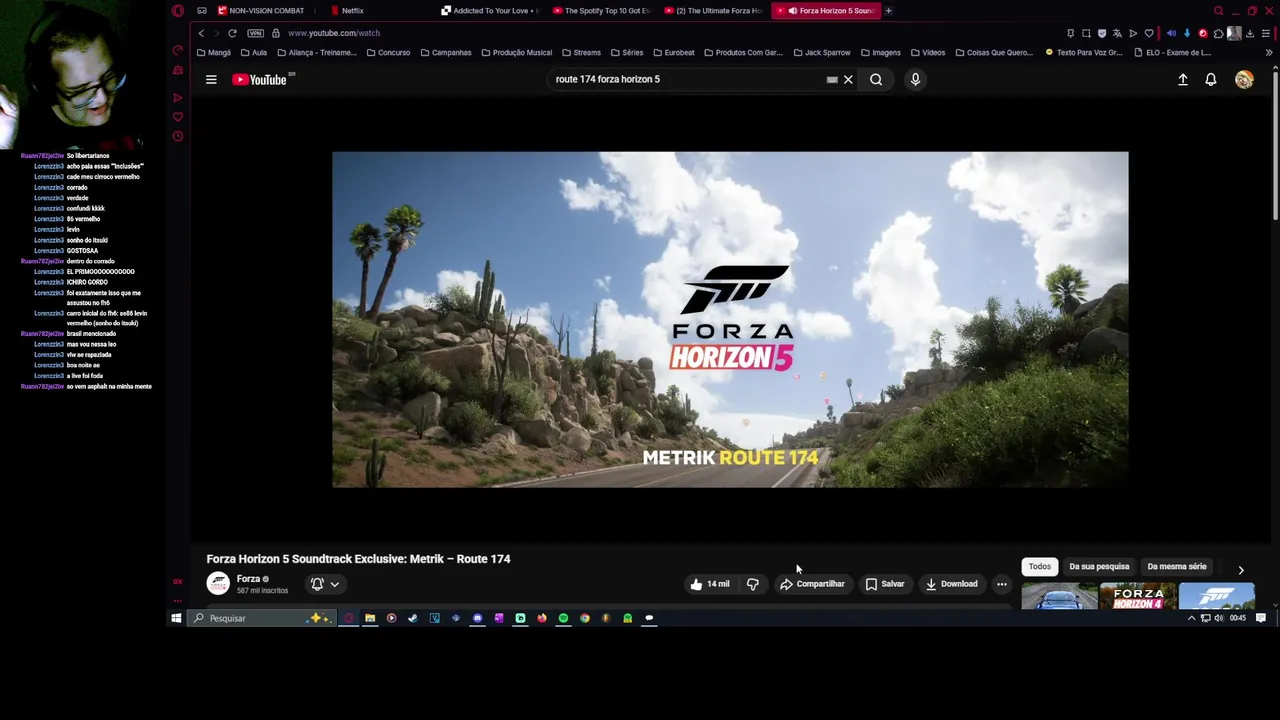This screenshot has width=1280, height=720.
Task: Open the Produção Musical bookmarks folder
Action: [x=516, y=52]
